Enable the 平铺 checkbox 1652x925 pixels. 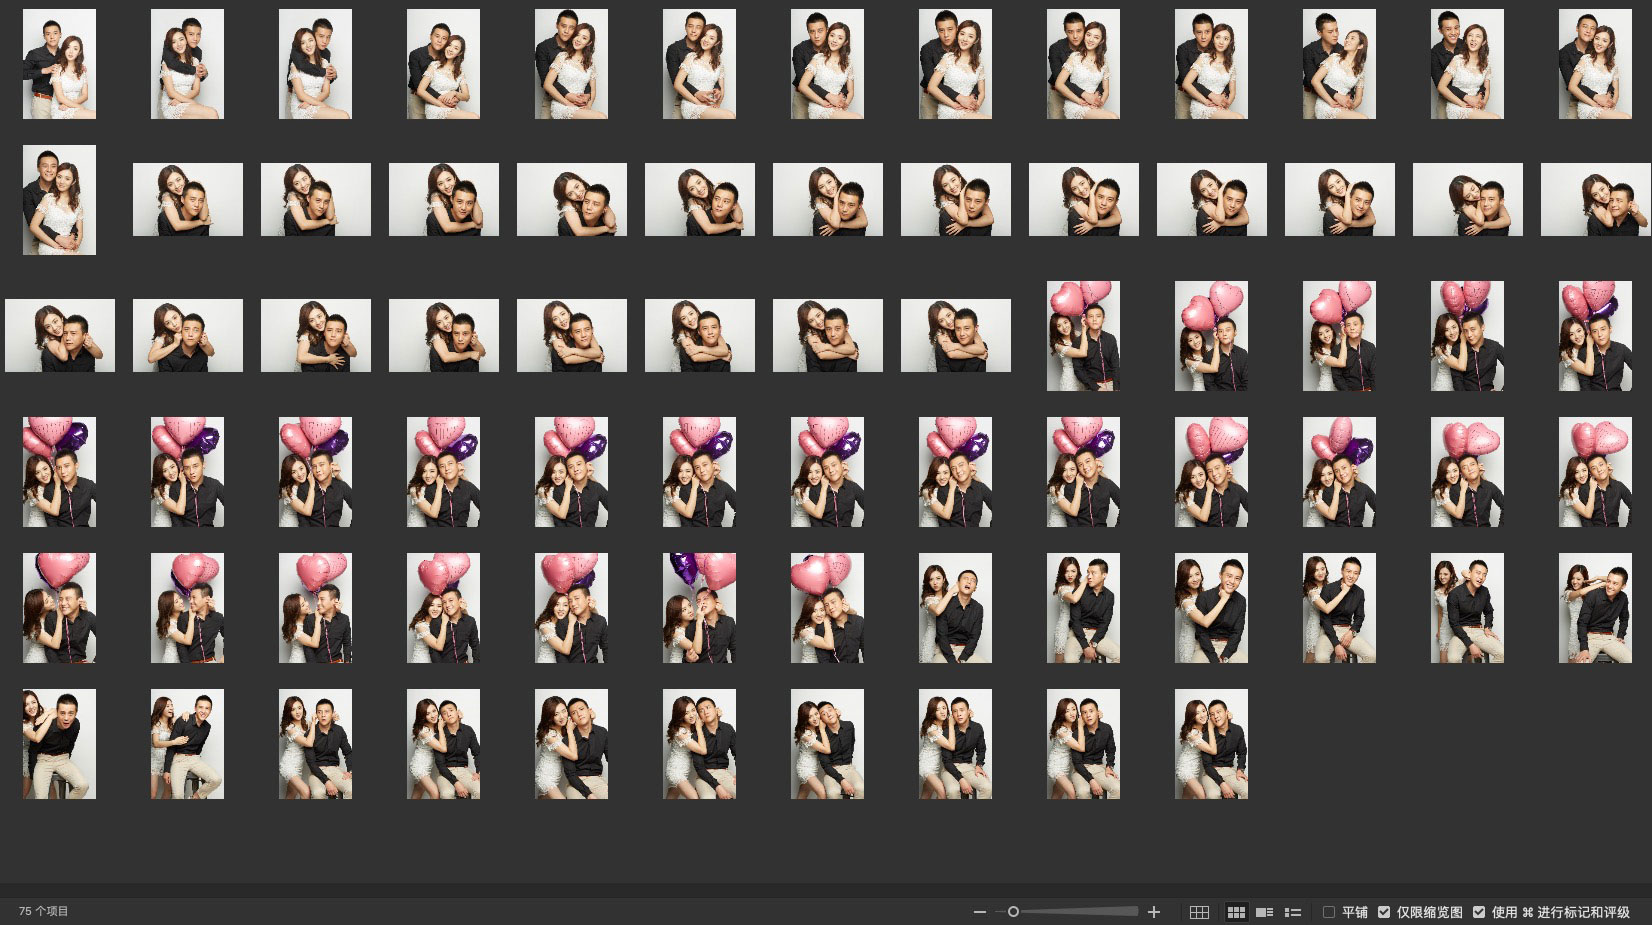pos(1329,912)
